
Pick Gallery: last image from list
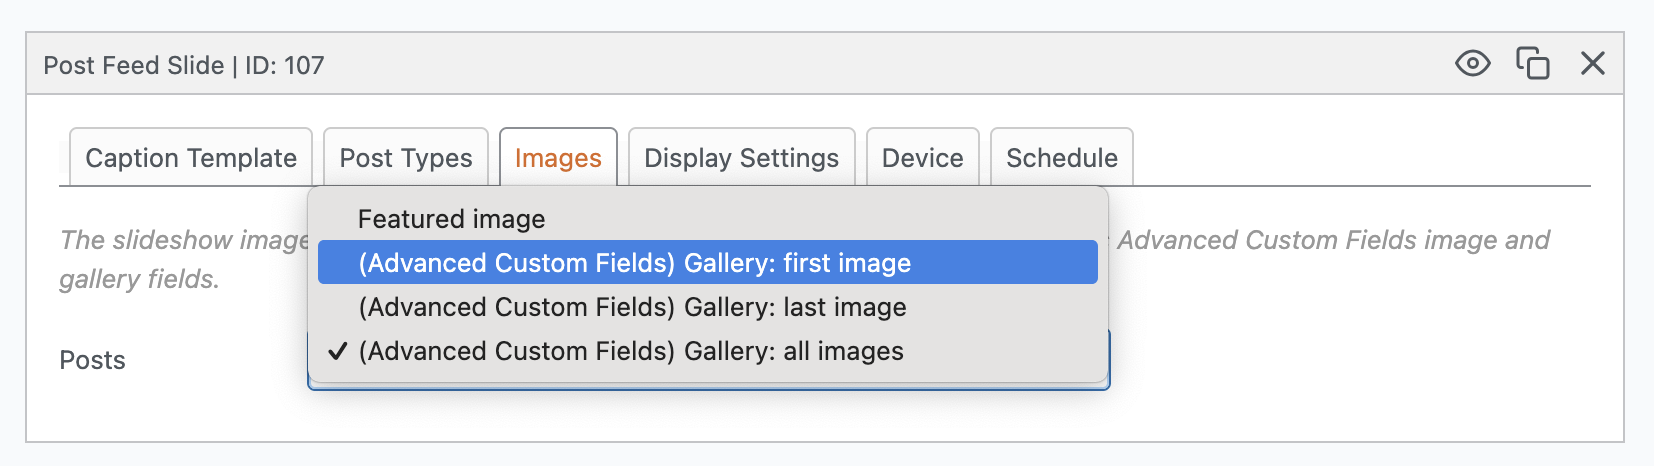632,307
